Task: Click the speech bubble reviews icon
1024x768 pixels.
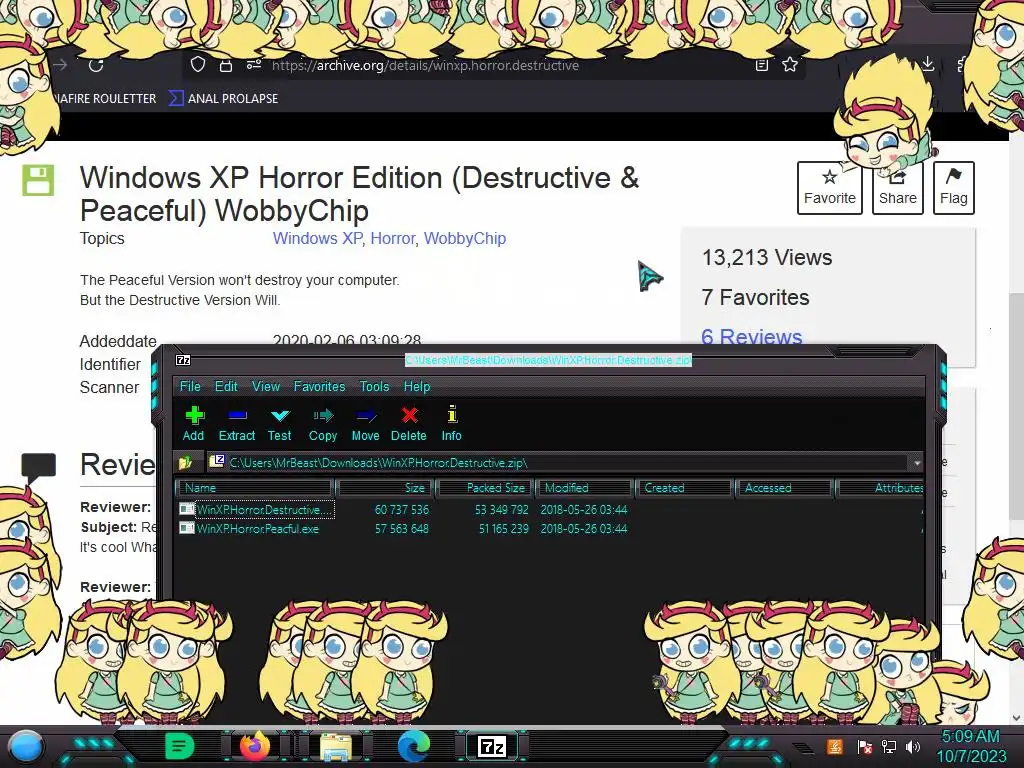Action: tap(39, 466)
